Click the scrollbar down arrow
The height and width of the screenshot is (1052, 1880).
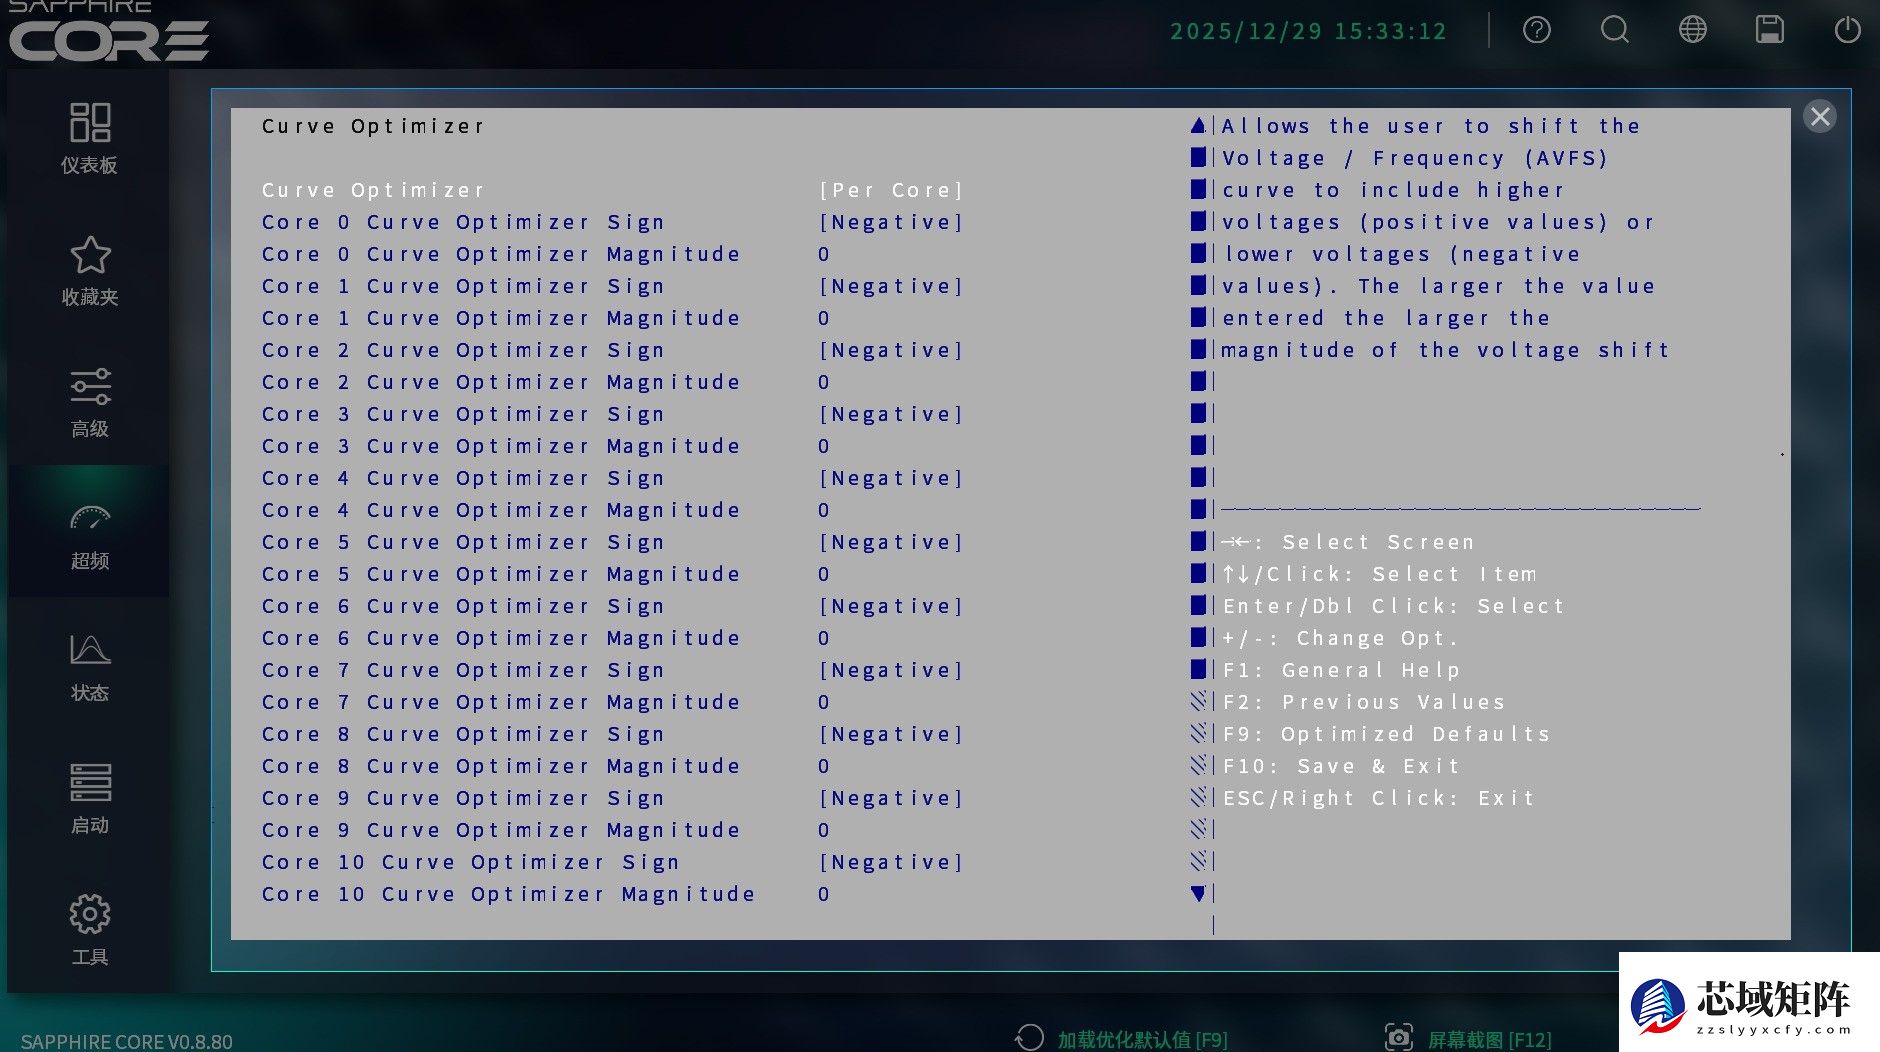point(1198,893)
